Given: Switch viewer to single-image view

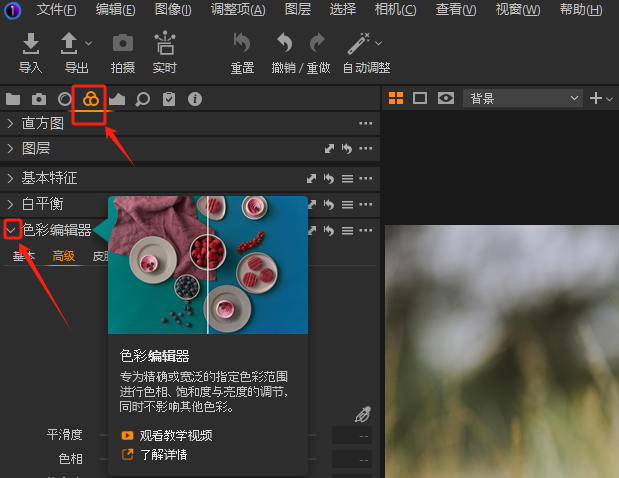Looking at the screenshot, I should point(420,98).
